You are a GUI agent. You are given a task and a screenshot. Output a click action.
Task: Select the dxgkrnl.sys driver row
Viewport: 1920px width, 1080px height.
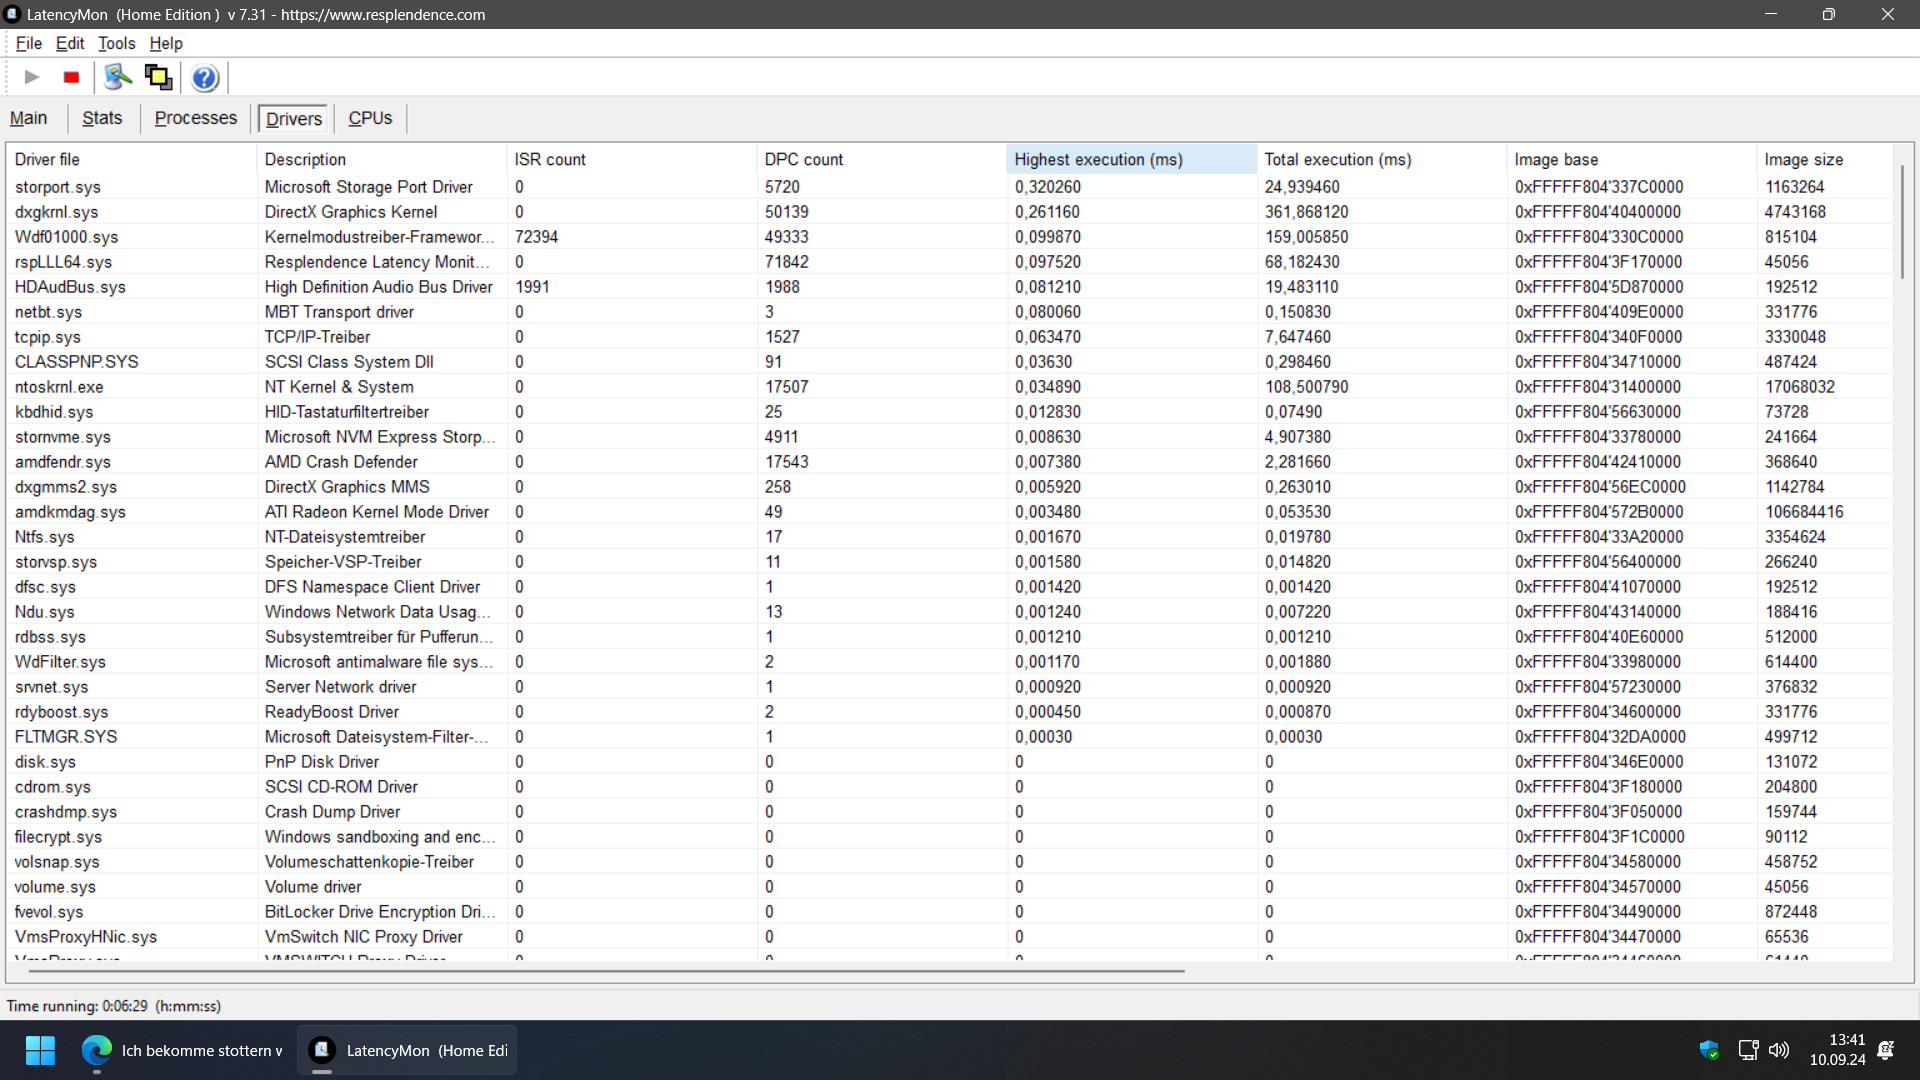pyautogui.click(x=57, y=212)
